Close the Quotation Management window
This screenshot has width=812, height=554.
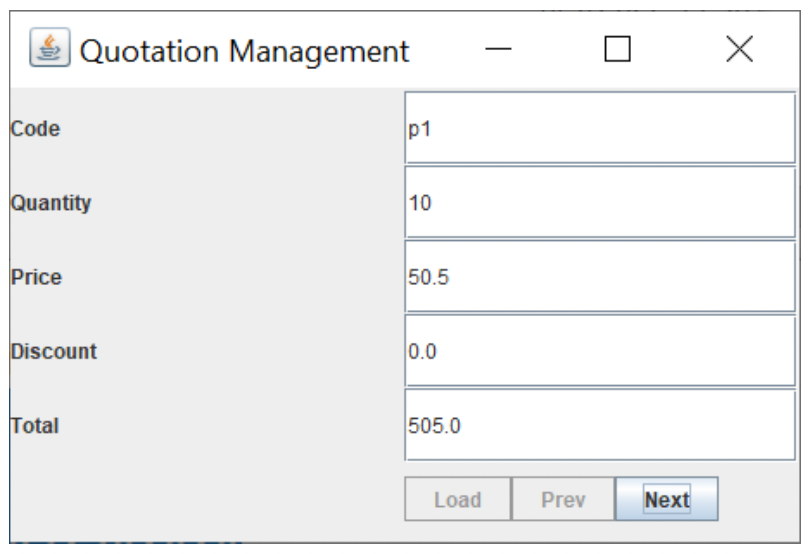(740, 49)
